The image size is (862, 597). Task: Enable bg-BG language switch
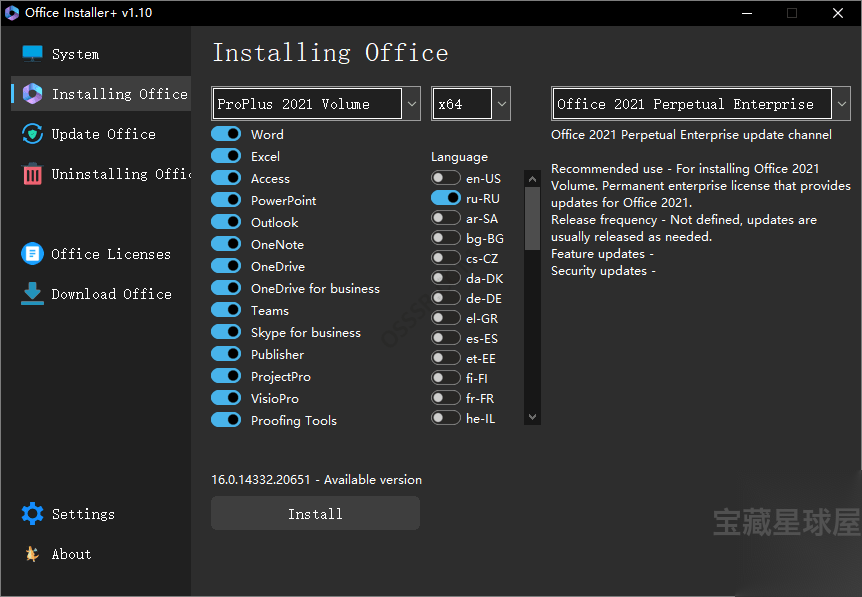[446, 237]
